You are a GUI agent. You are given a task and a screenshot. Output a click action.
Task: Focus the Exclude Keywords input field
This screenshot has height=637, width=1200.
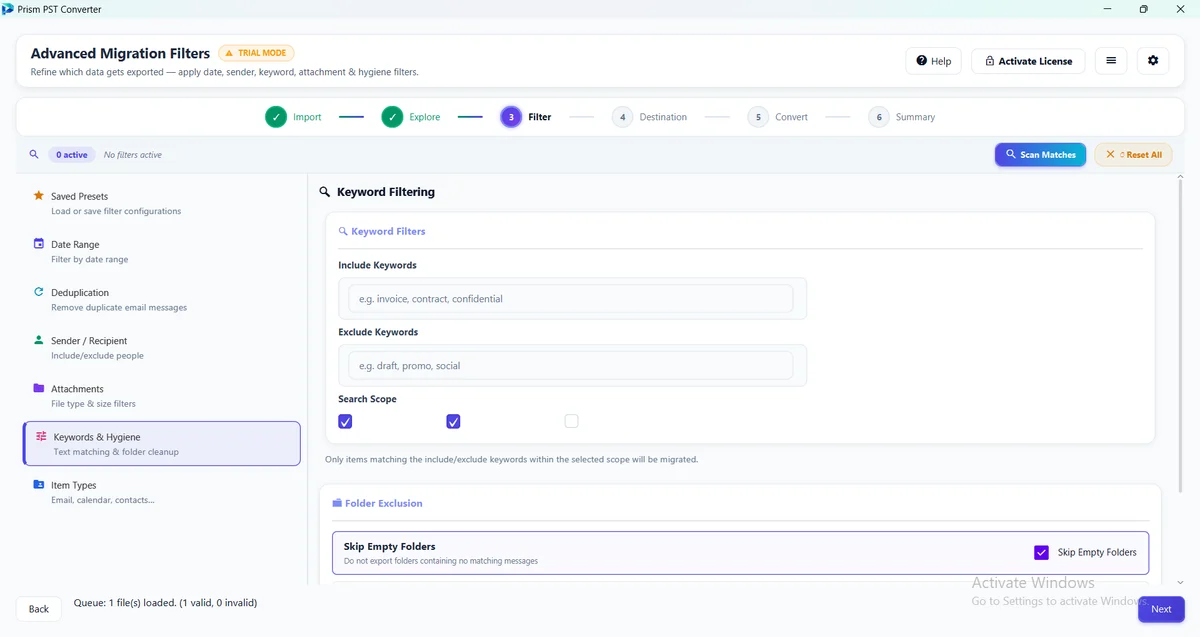(570, 366)
